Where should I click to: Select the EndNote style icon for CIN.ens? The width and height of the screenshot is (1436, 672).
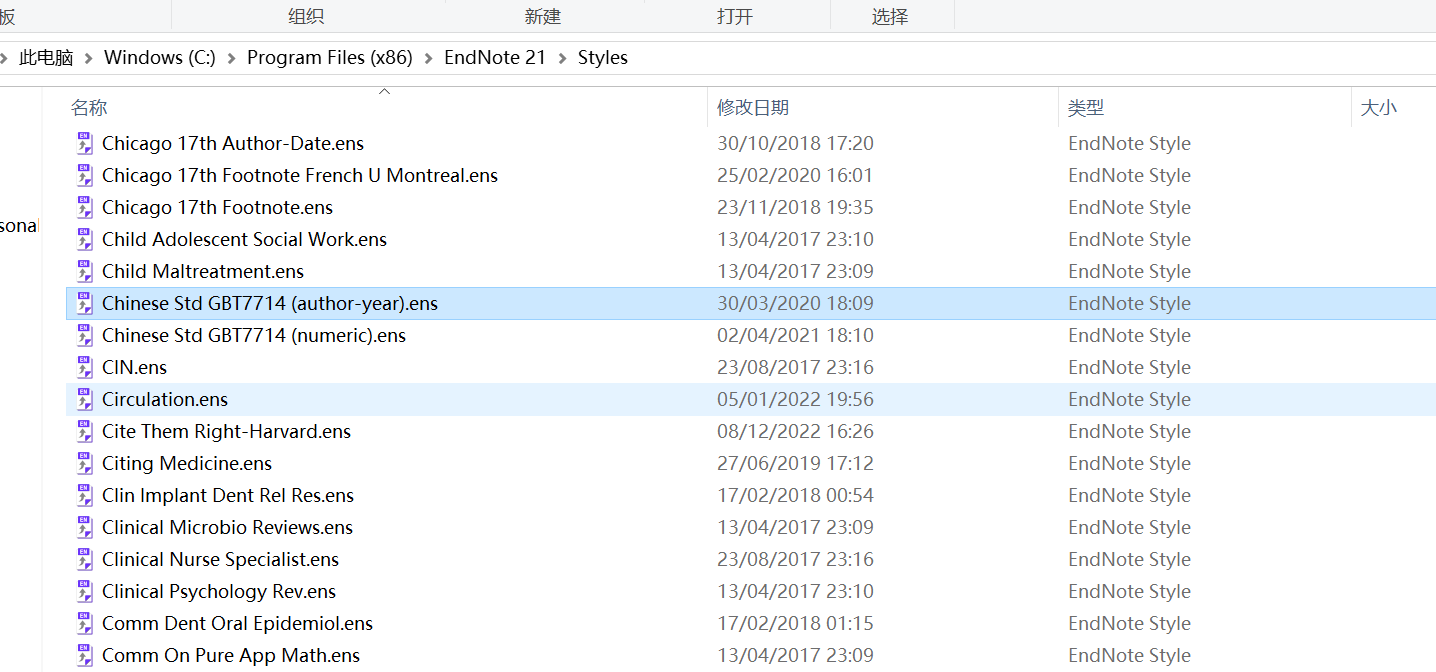point(84,367)
